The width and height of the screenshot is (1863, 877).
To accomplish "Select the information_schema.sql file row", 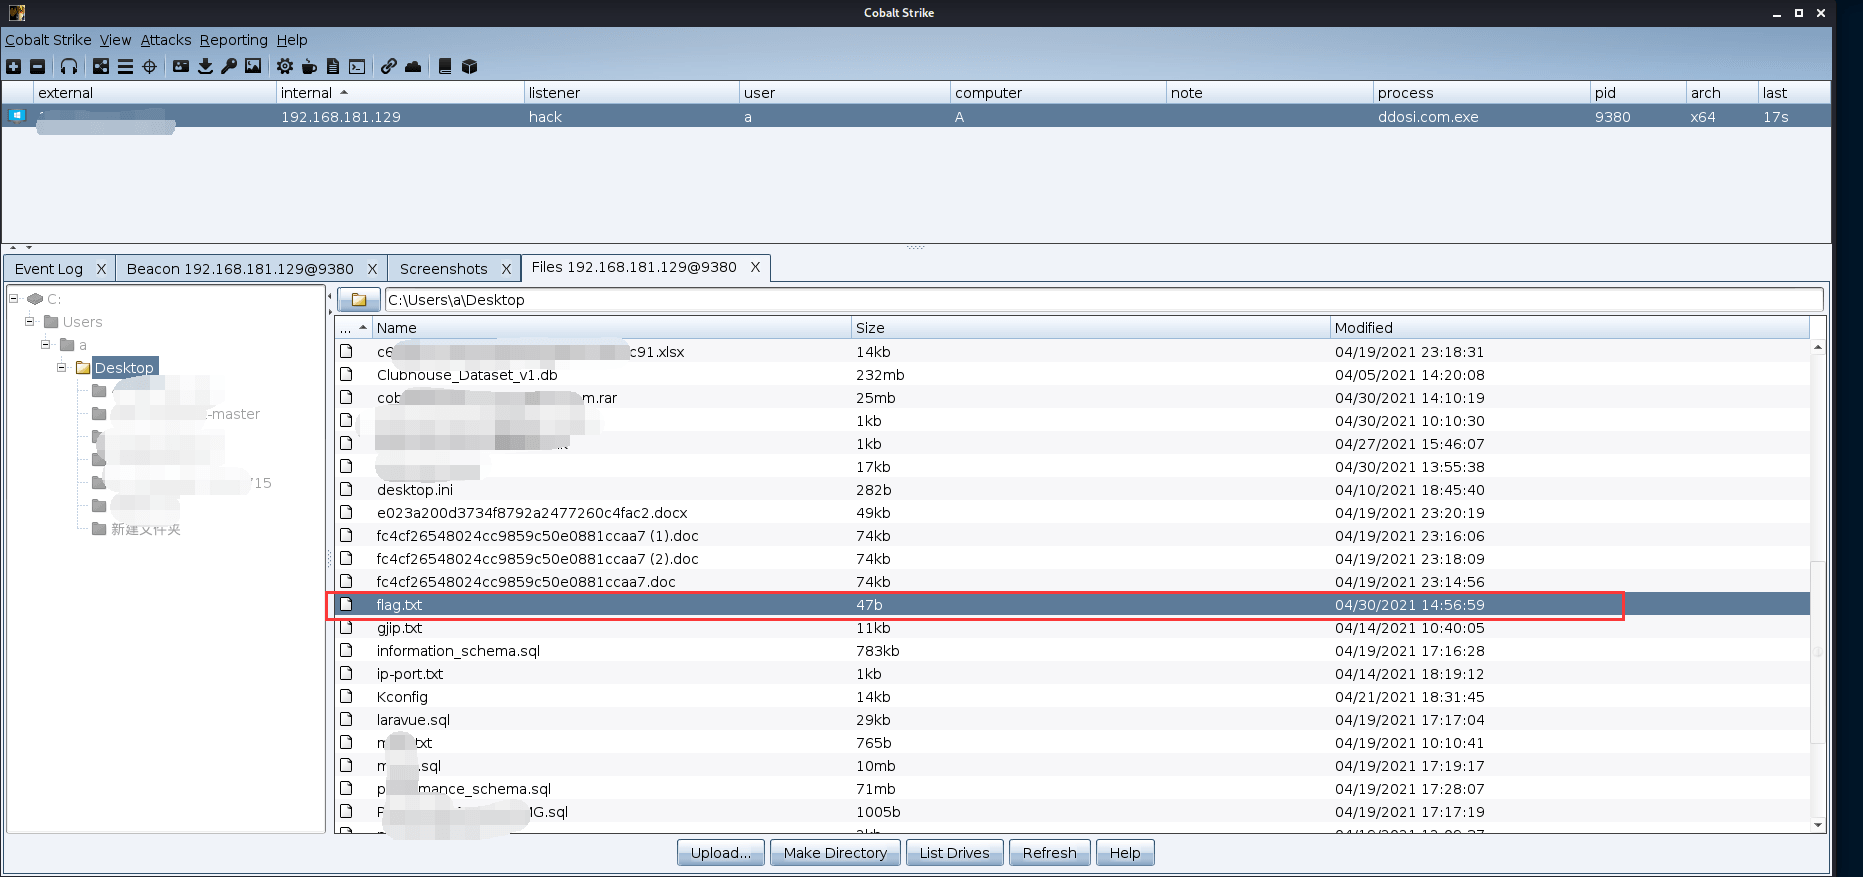I will tap(1073, 650).
